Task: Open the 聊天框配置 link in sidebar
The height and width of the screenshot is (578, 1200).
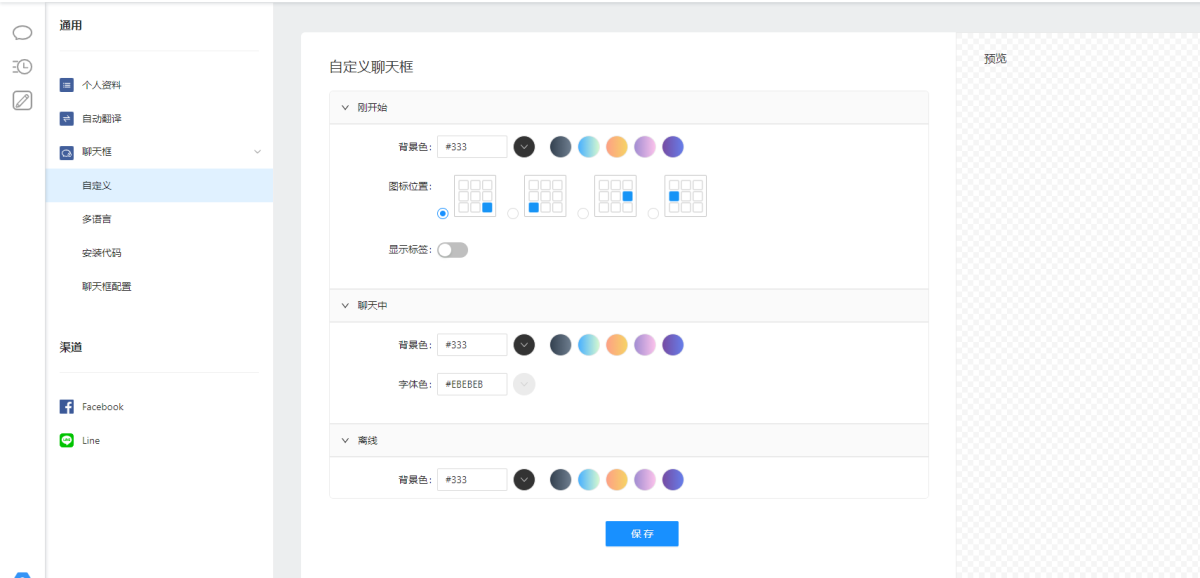Action: (x=106, y=286)
